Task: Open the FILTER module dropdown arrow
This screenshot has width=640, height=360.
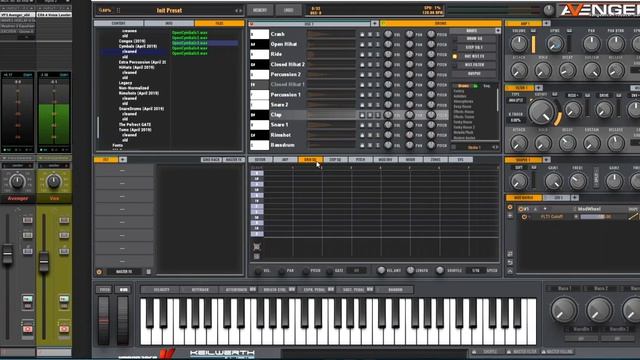Action: click(x=539, y=88)
